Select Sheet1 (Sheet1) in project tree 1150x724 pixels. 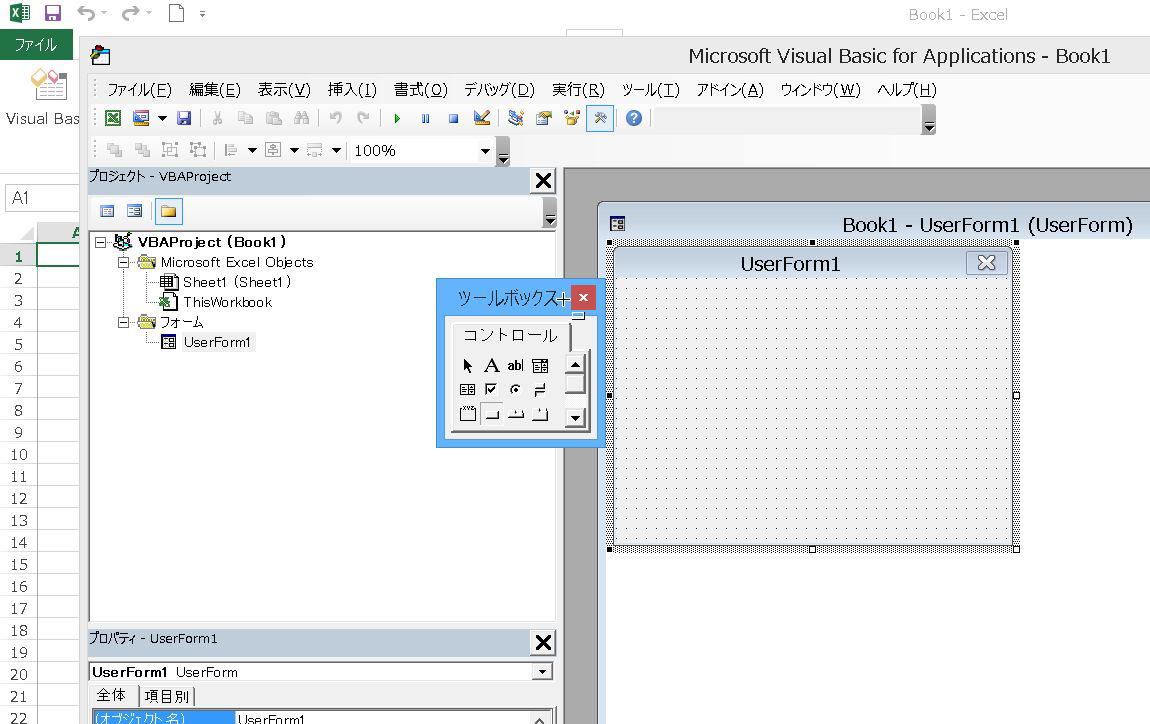click(x=237, y=282)
